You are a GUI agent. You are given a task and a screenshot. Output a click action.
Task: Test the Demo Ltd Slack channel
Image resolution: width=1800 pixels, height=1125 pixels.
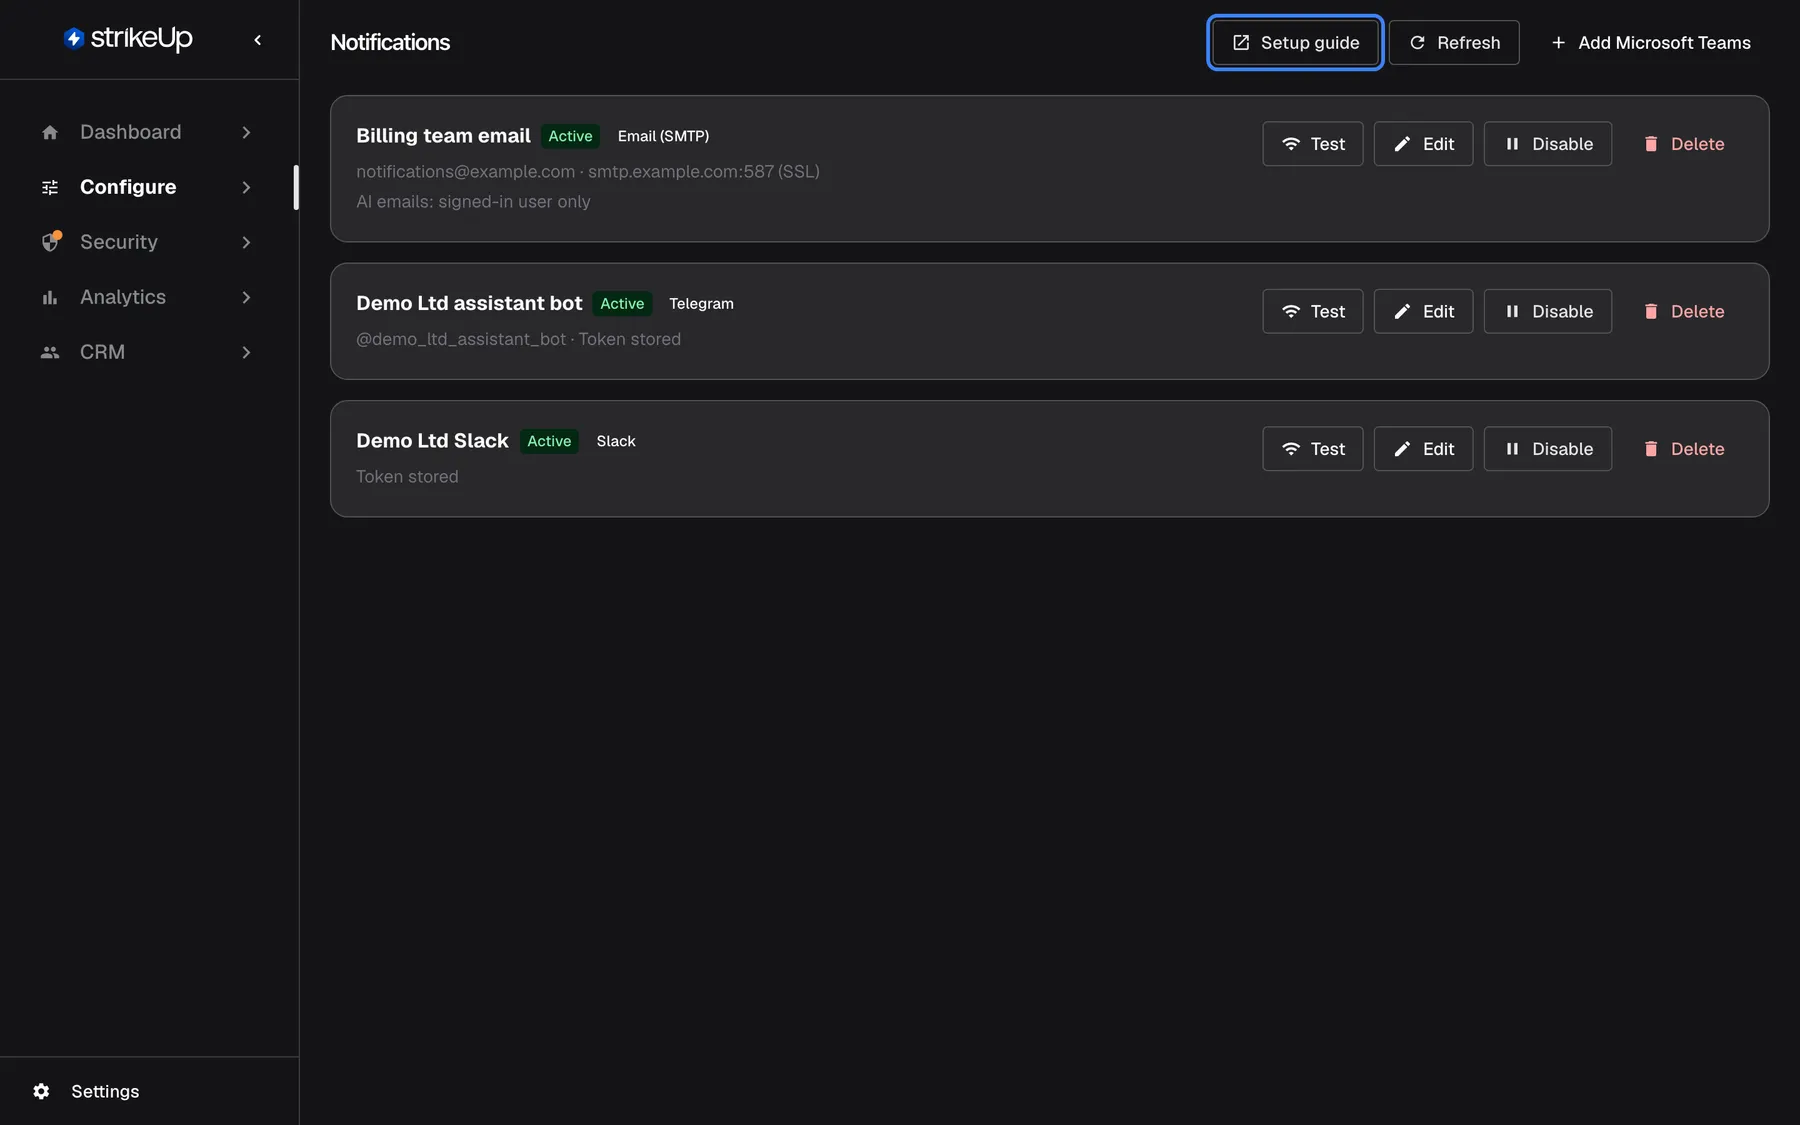click(1312, 449)
